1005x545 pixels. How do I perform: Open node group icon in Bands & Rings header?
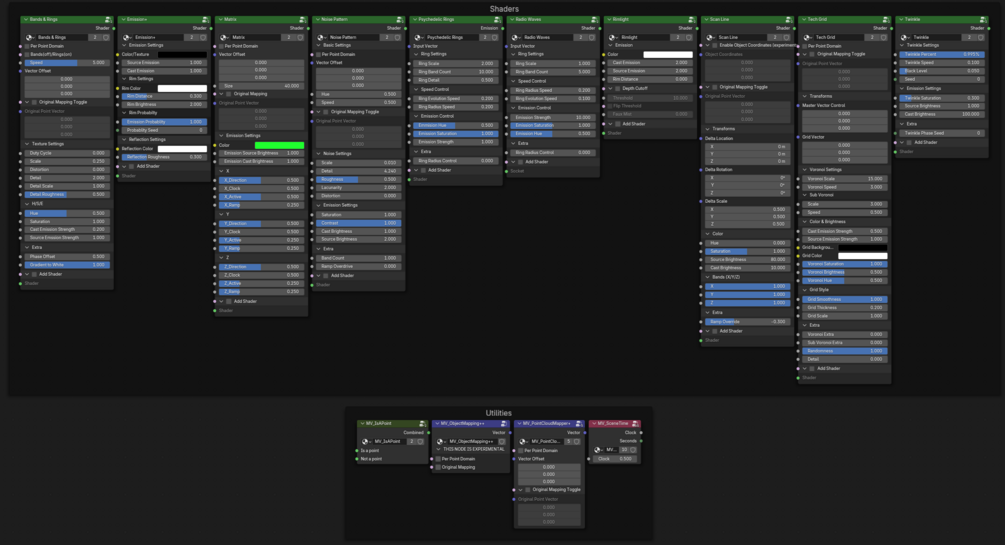click(x=108, y=20)
